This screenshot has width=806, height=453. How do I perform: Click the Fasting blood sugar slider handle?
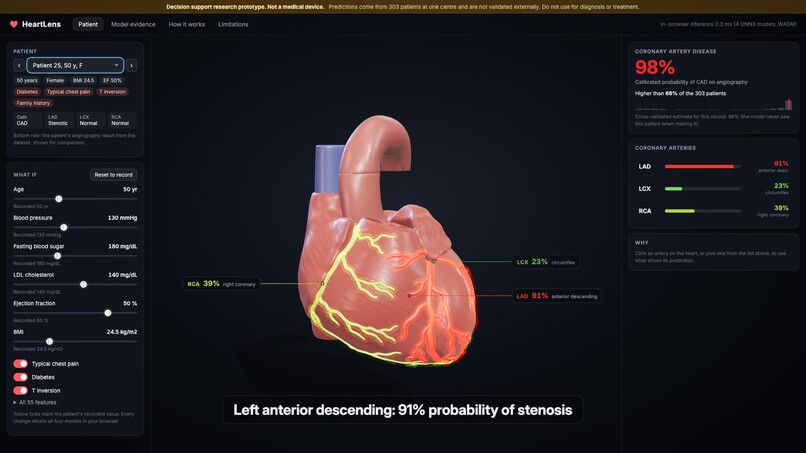coord(58,256)
